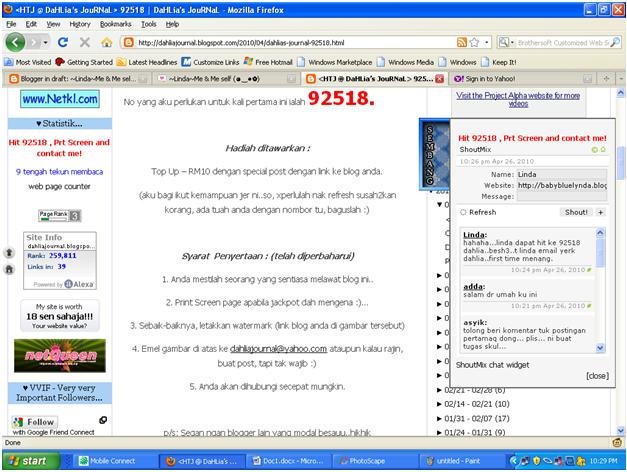This screenshot has width=627, height=472.
Task: Click the Home icon in the toolbar
Action: tap(106, 42)
